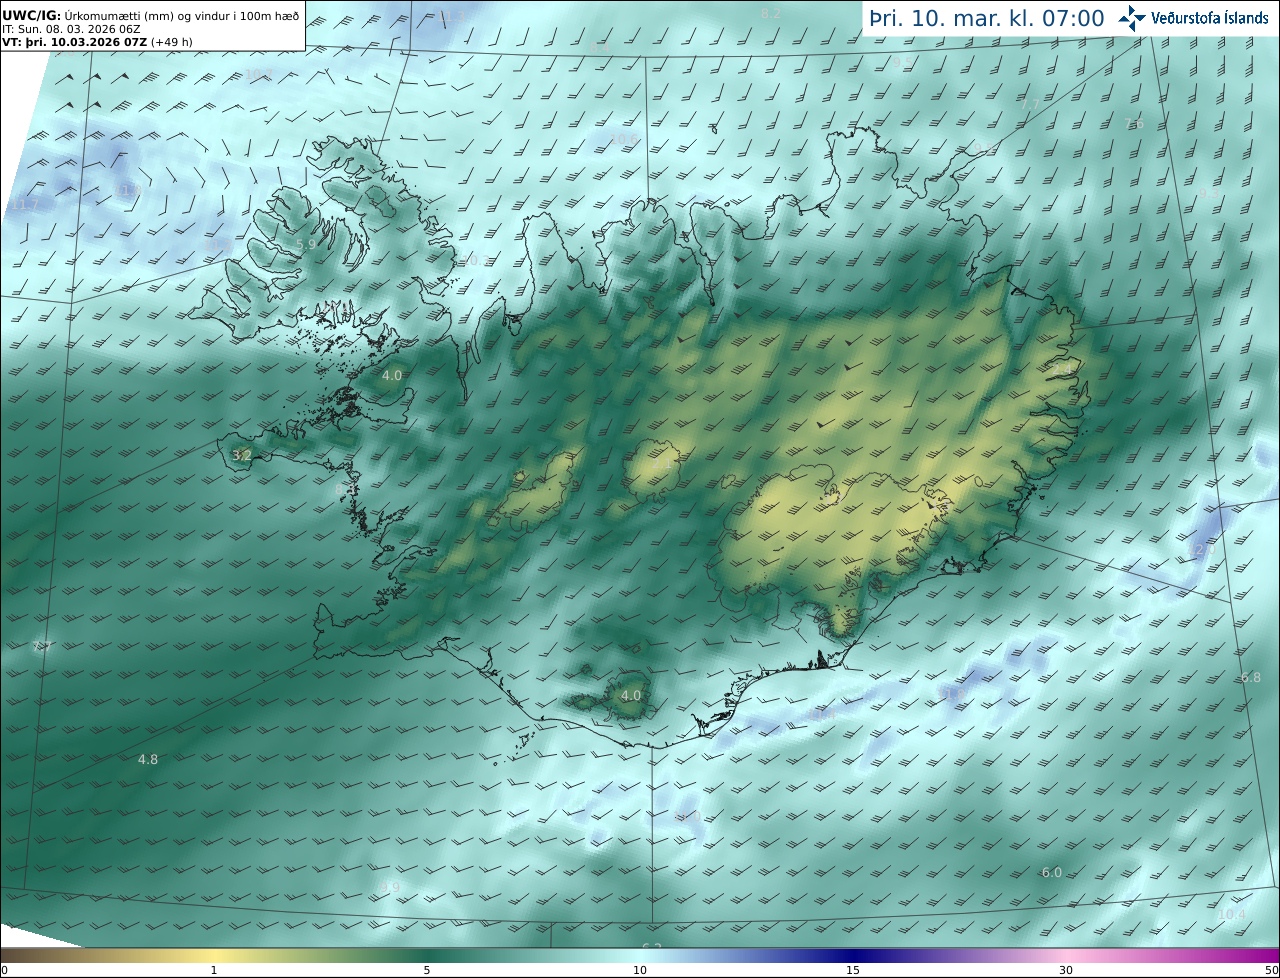The image size is (1280, 978).
Task: Click the 'Veðurstofa Íslands' logo text
Action: pos(1210,18)
